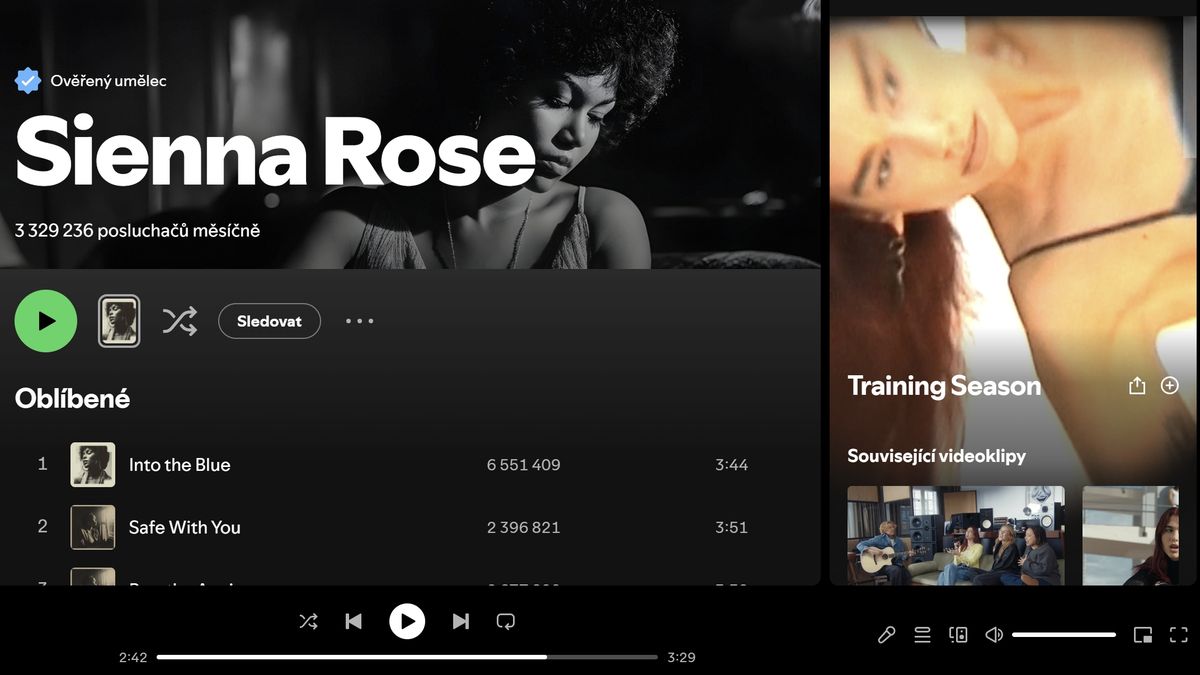Image resolution: width=1200 pixels, height=675 pixels.
Task: Click the Sledovat follow button
Action: pos(269,321)
